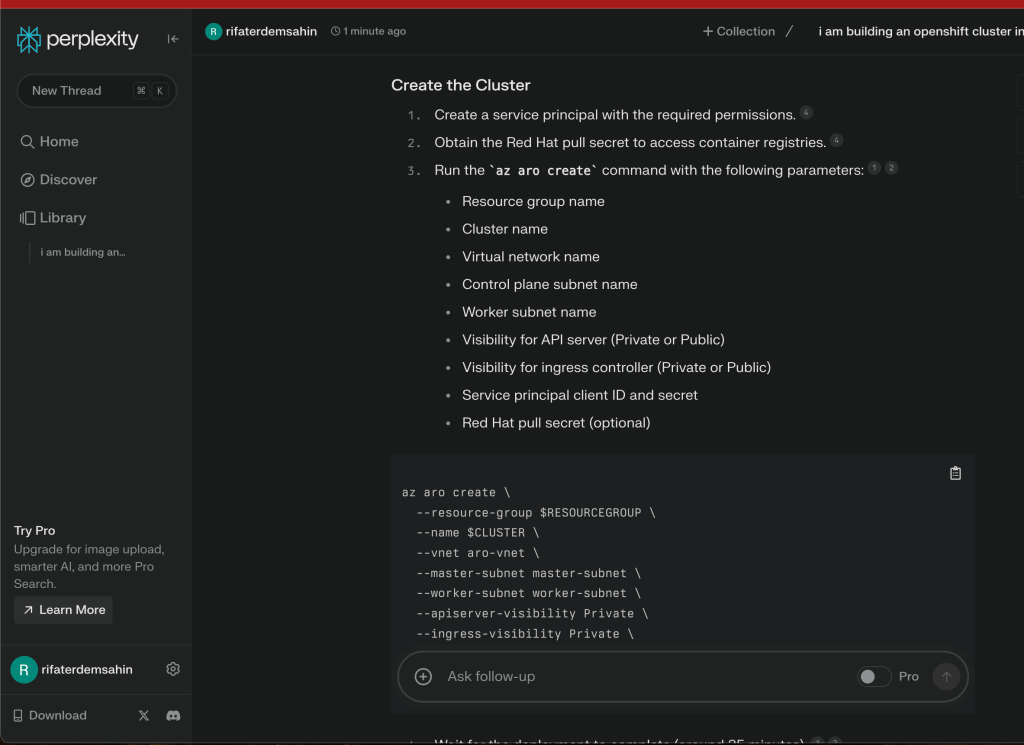Click the 'Try Pro' heading
This screenshot has height=745, width=1024.
click(35, 531)
